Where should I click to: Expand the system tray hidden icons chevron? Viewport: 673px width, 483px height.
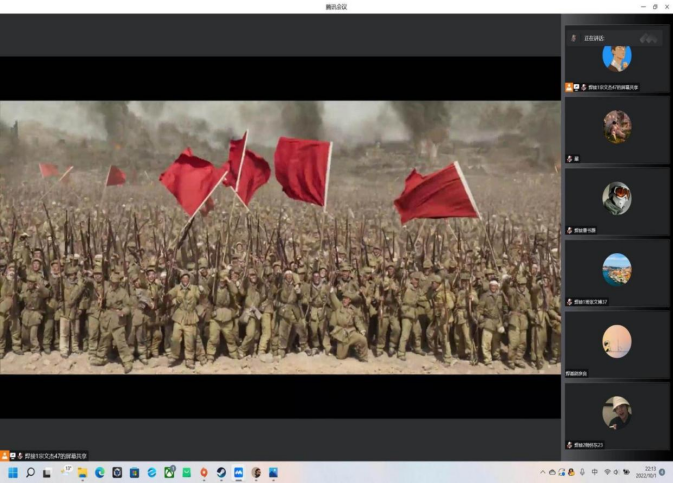coord(543,472)
